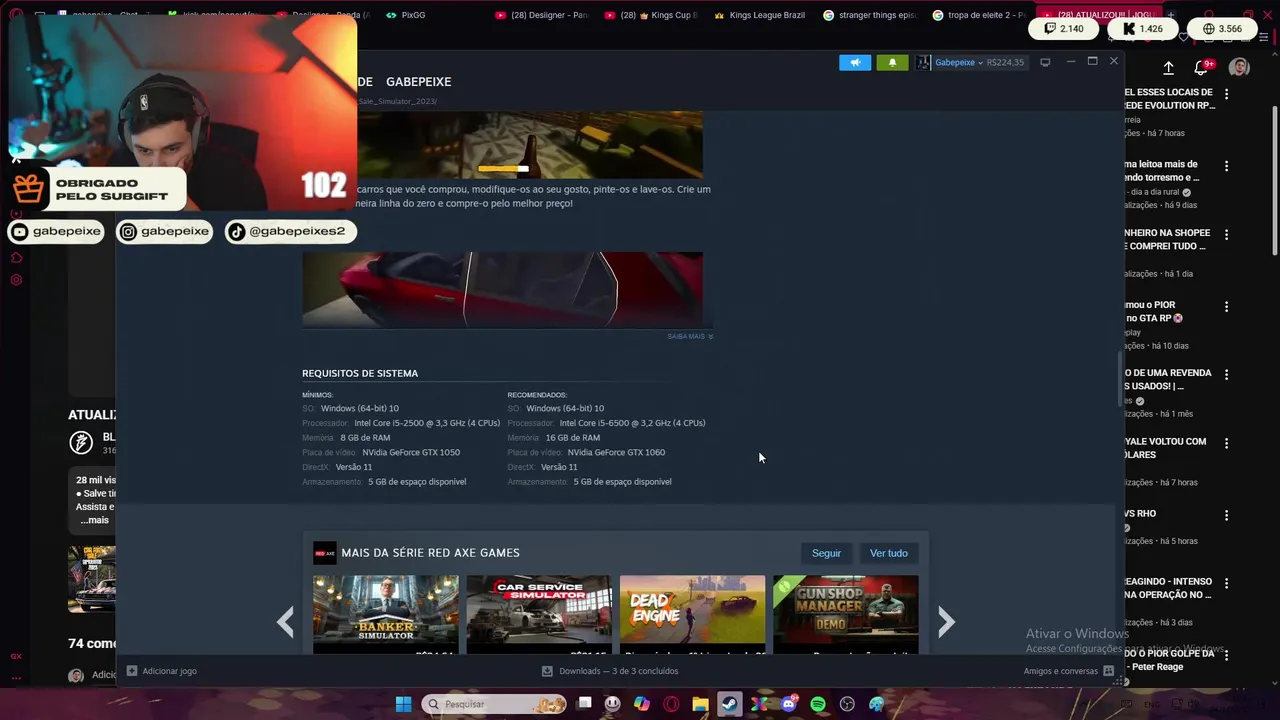Image resolution: width=1280 pixels, height=720 pixels.
Task: Open the GABEPEIXE profile tab in Steam
Action: point(418,82)
